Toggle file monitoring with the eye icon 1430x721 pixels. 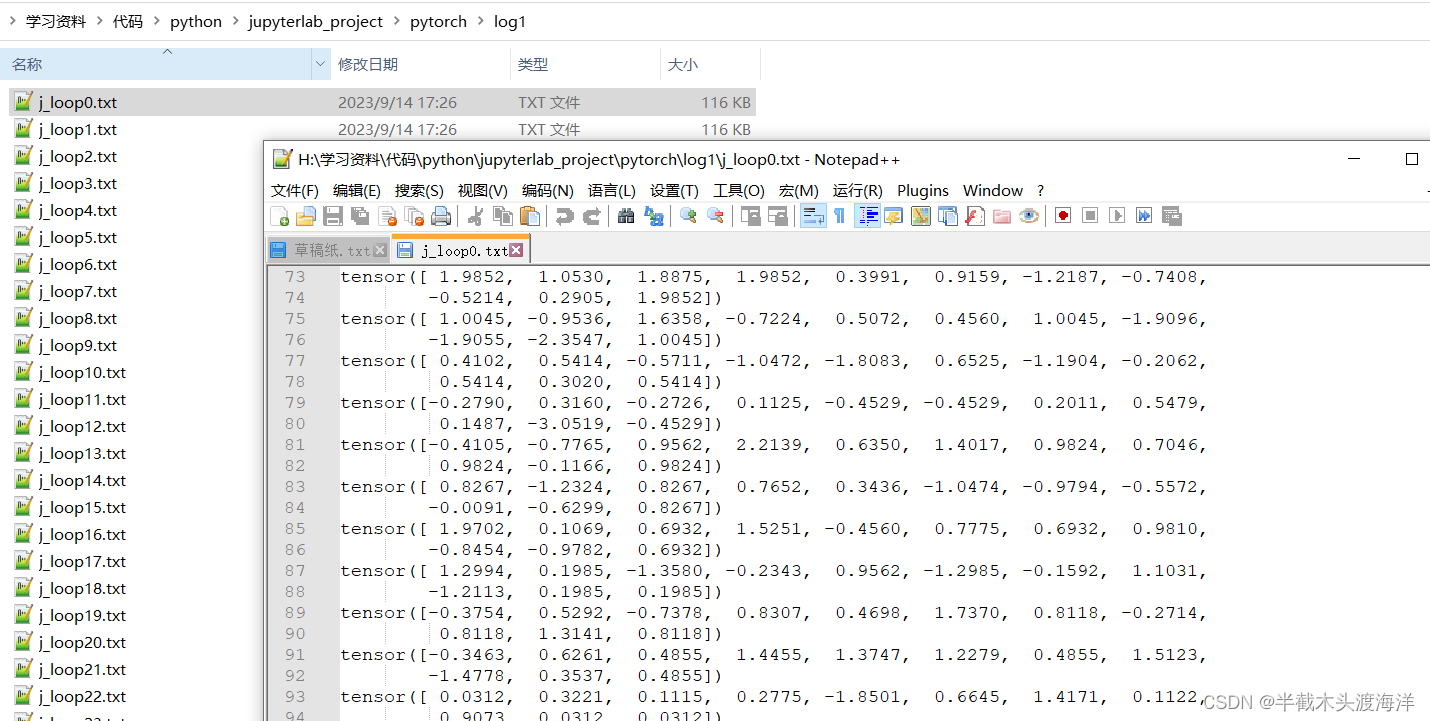coord(1029,216)
